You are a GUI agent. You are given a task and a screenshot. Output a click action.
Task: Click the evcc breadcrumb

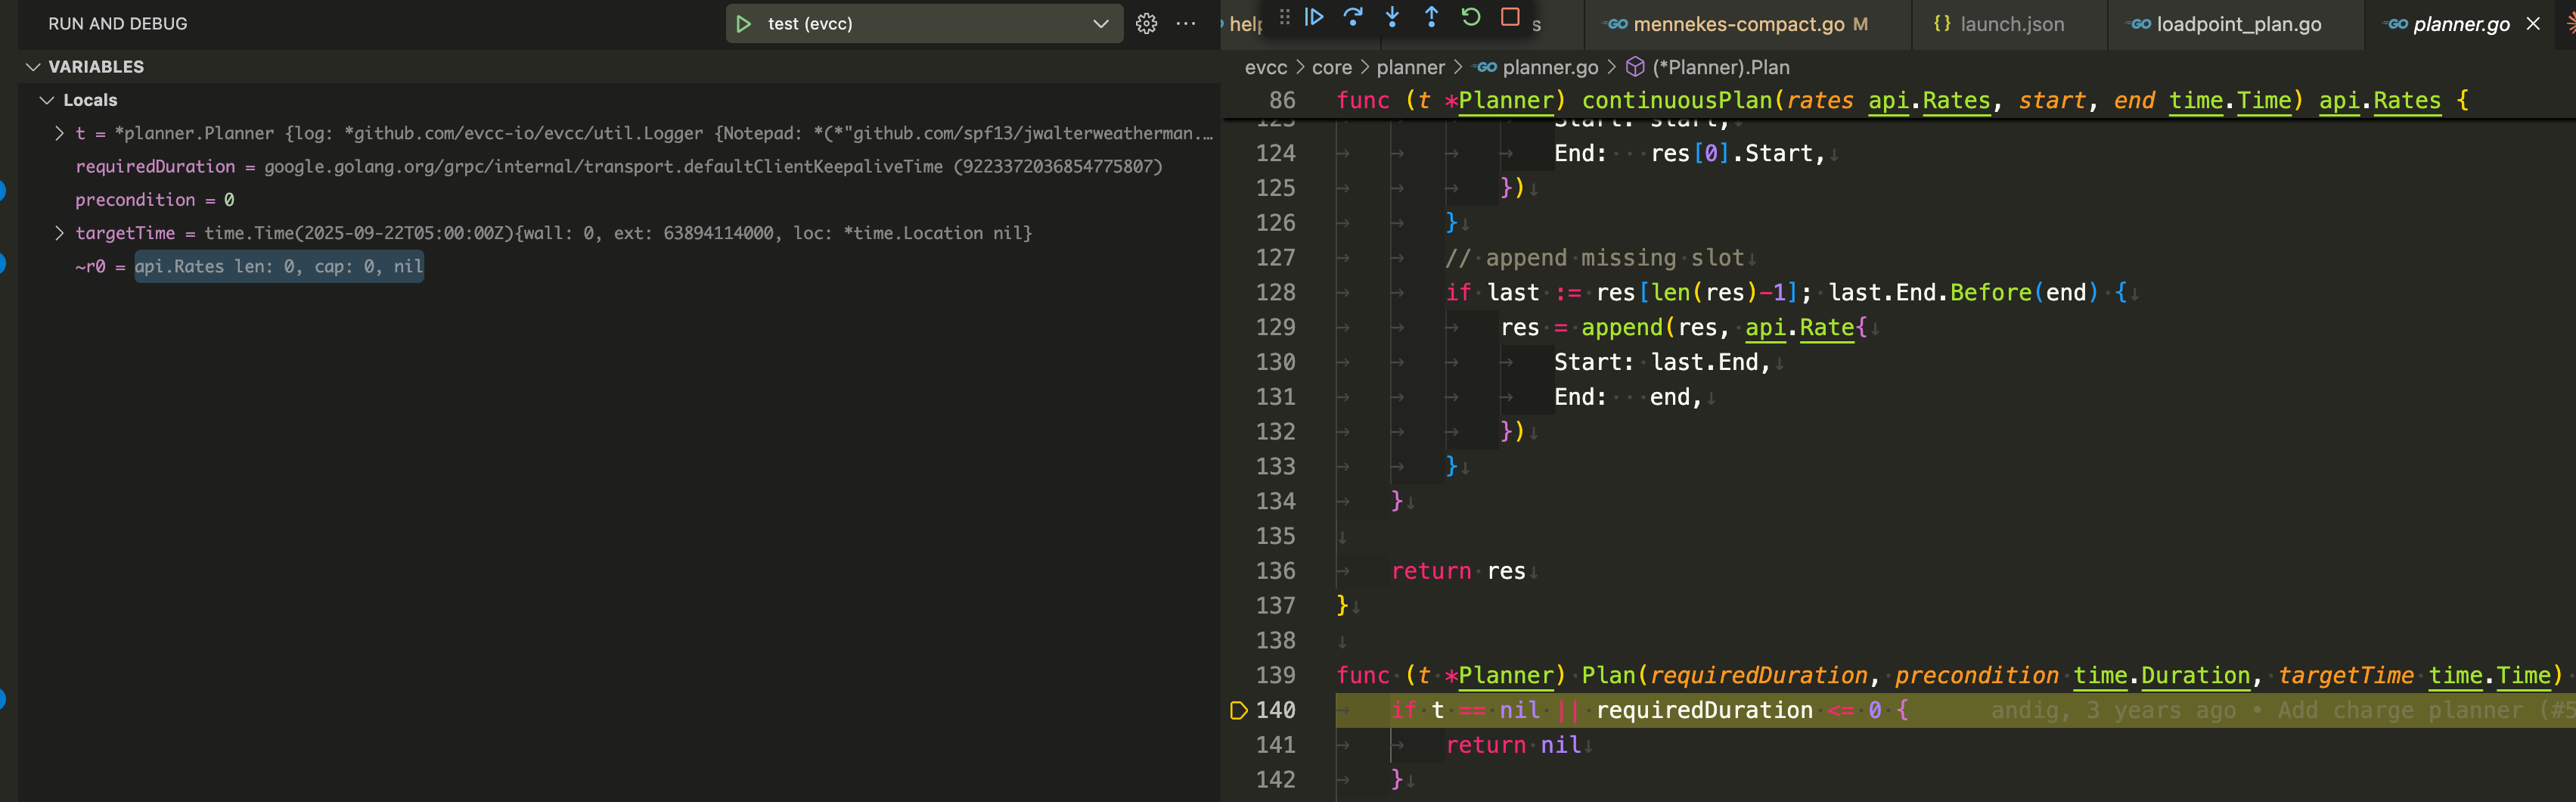pos(1266,67)
